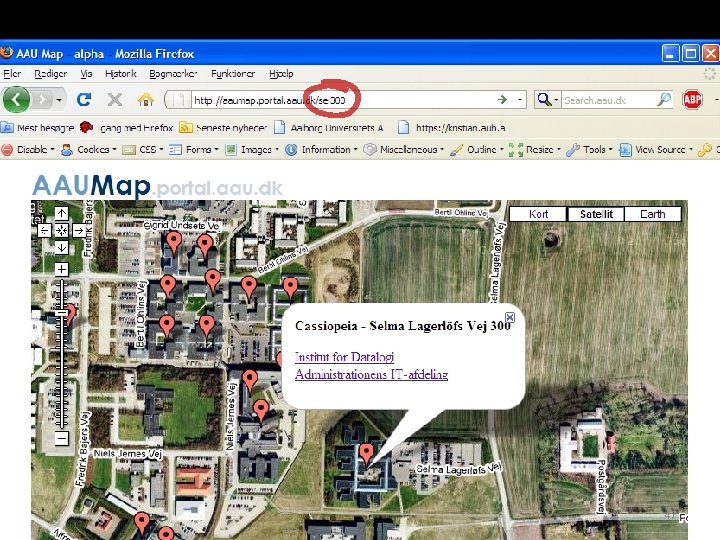Minimize the Firefox window

click(x=670, y=54)
